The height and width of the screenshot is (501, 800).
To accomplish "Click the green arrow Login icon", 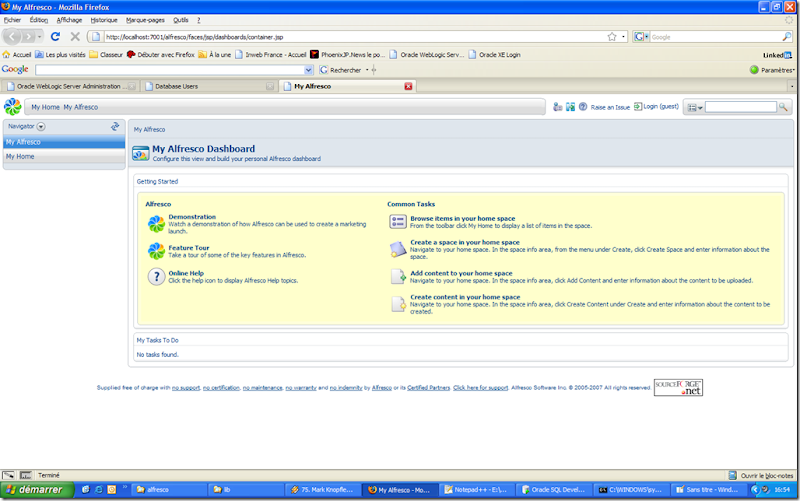I will pyautogui.click(x=638, y=107).
